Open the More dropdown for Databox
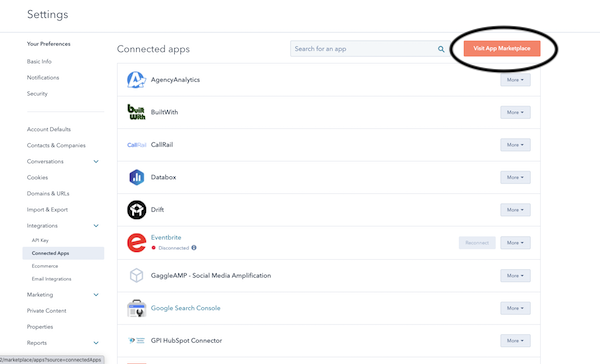The width and height of the screenshot is (600, 364). tap(515, 177)
